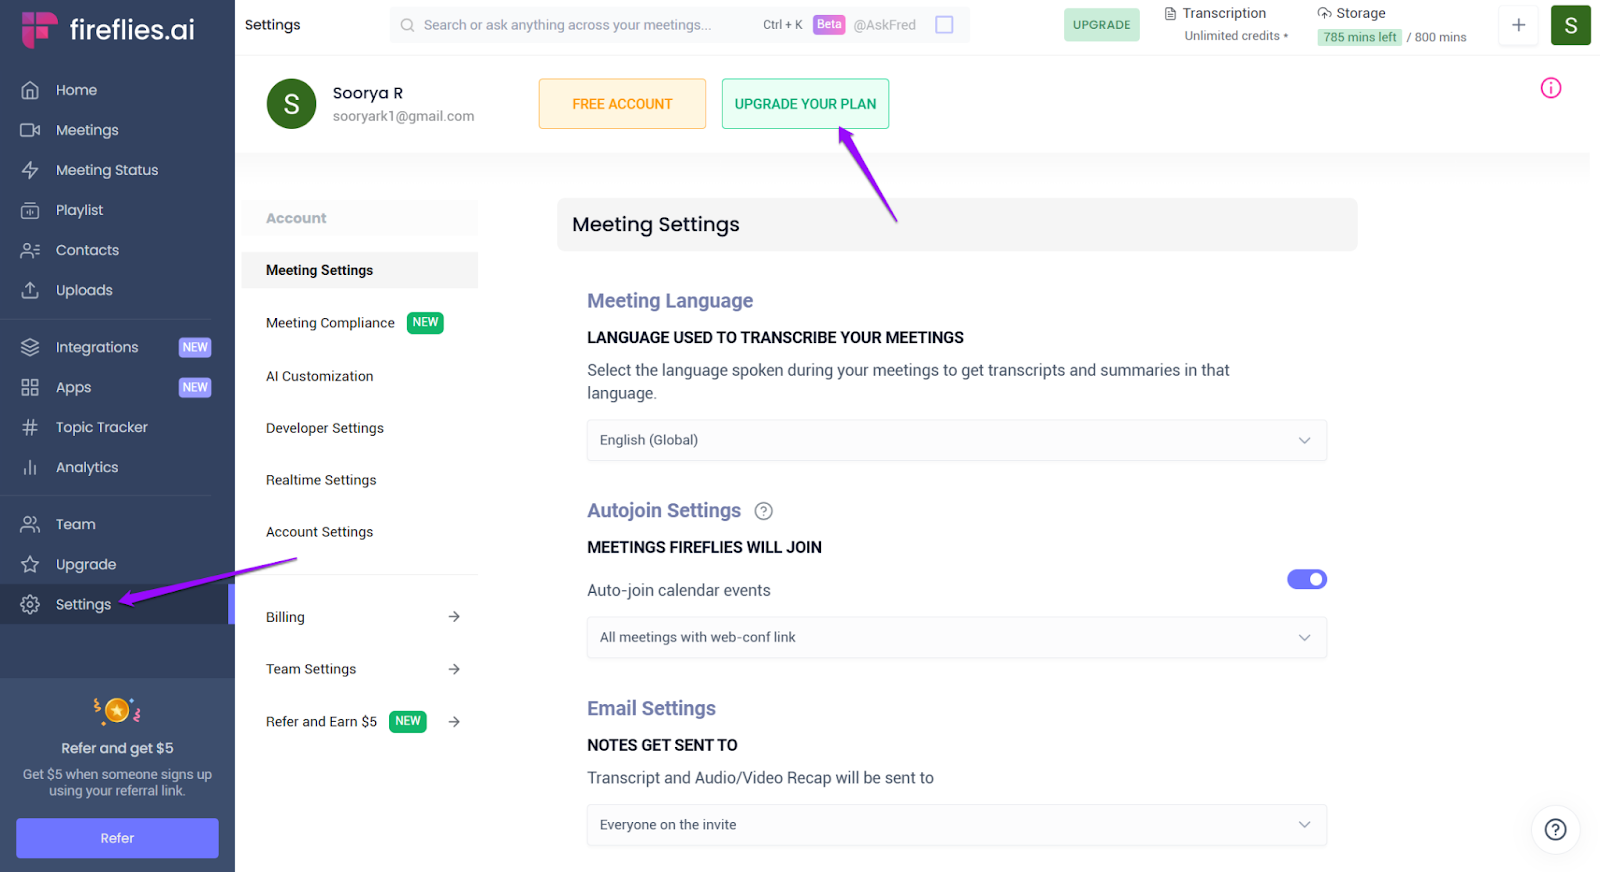This screenshot has width=1600, height=872.
Task: Click the Upgrade Your Plan button
Action: pyautogui.click(x=805, y=104)
